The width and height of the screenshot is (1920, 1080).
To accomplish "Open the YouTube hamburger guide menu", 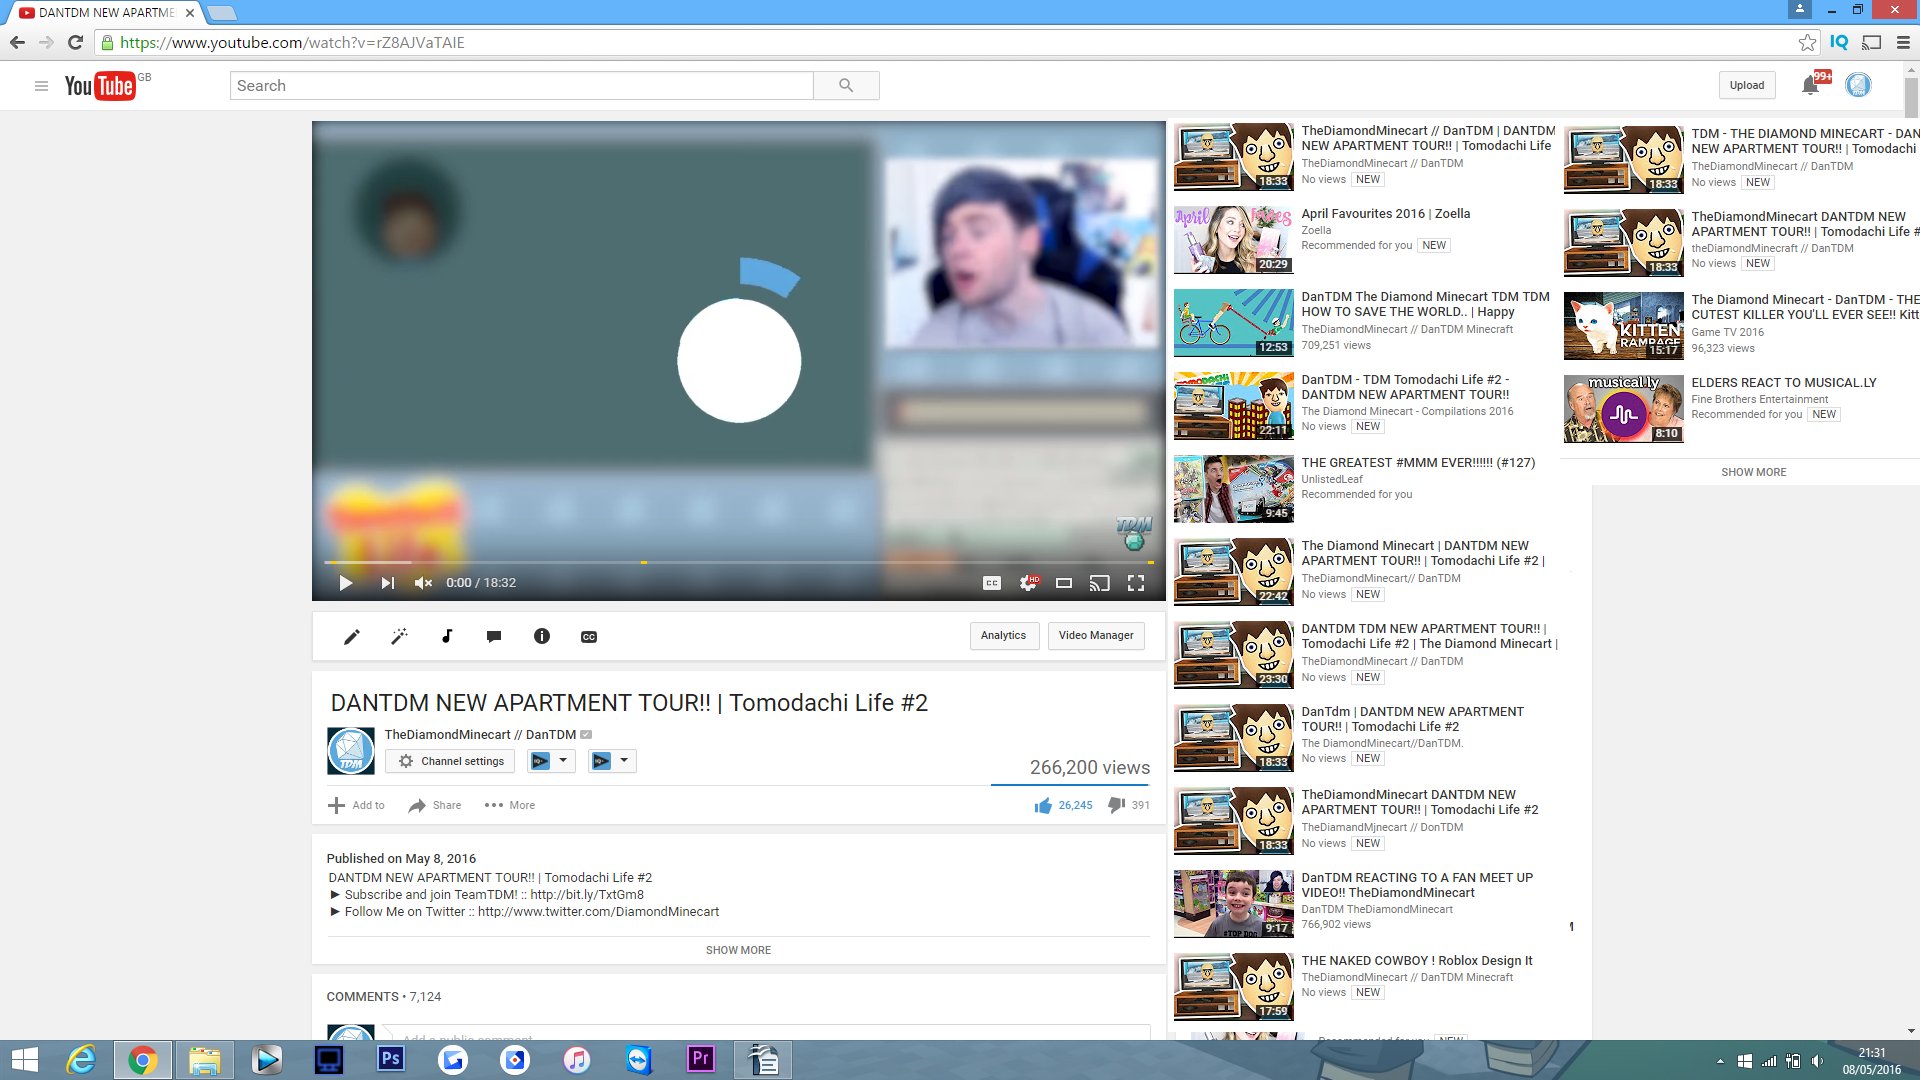I will pos(41,86).
